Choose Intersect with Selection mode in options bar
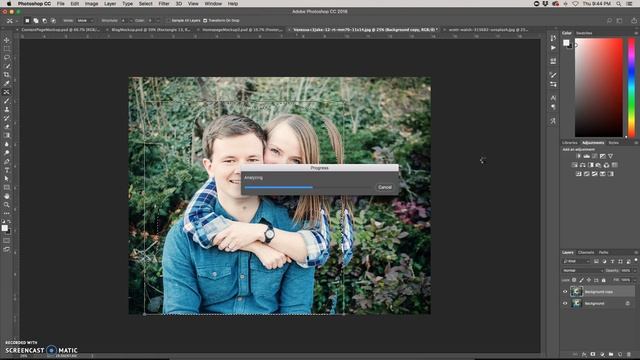Image resolution: width=640 pixels, height=360 pixels. tap(53, 20)
